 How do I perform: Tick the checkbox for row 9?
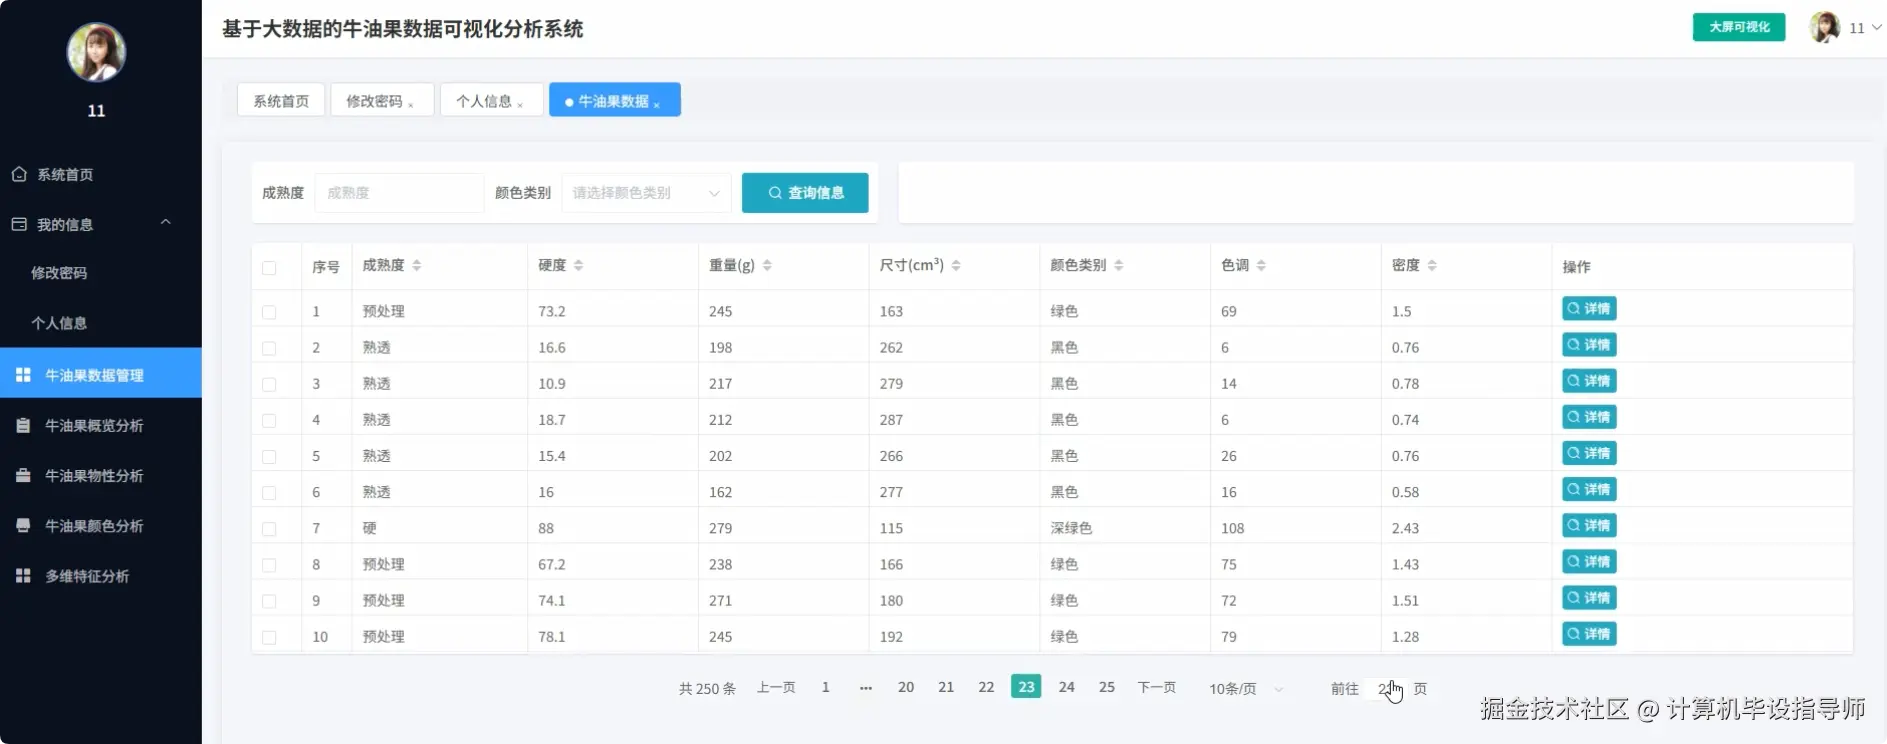[269, 601]
